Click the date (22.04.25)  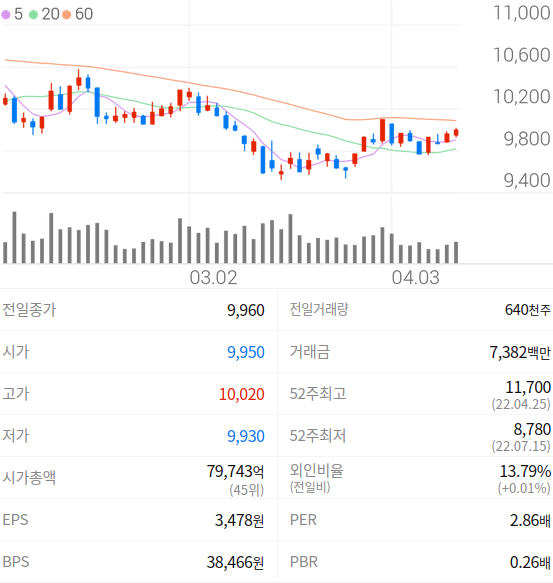coord(521,404)
